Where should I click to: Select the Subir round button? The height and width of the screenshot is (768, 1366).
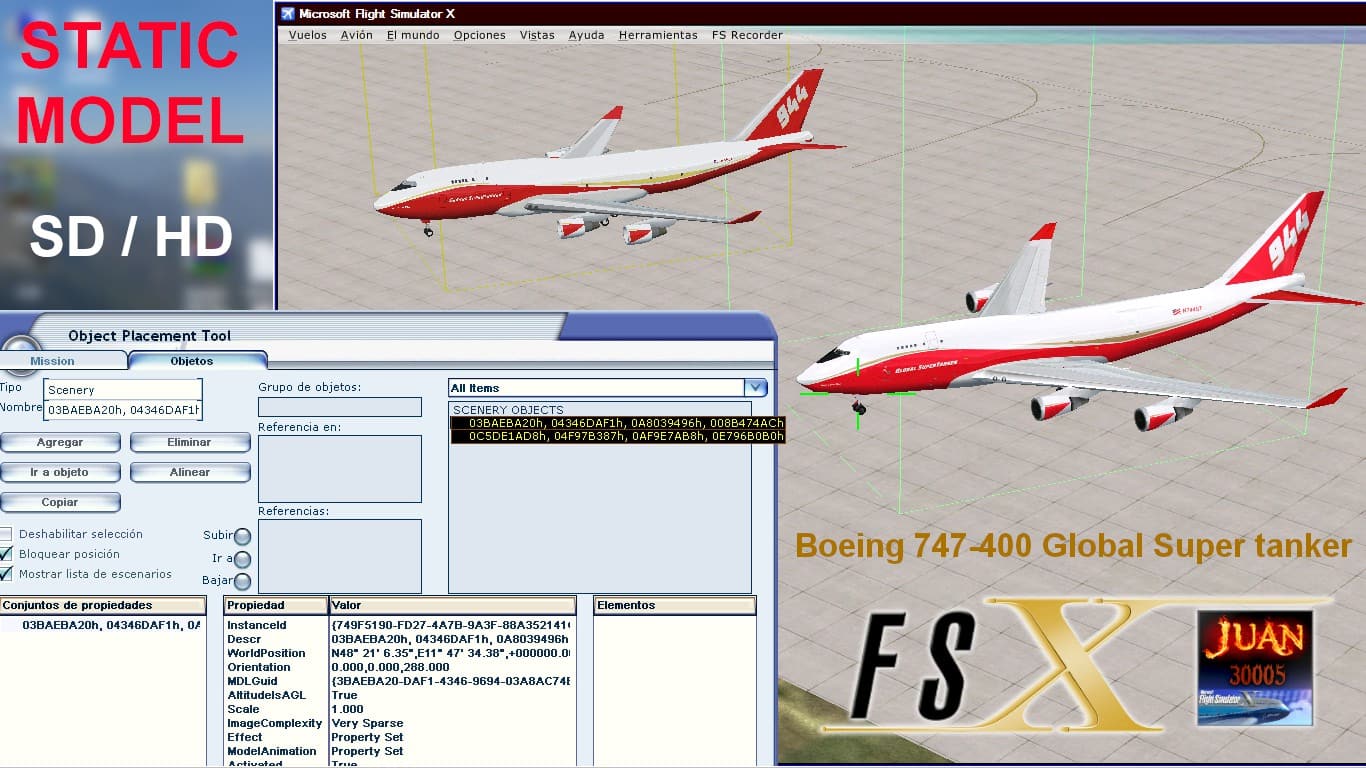(242, 537)
